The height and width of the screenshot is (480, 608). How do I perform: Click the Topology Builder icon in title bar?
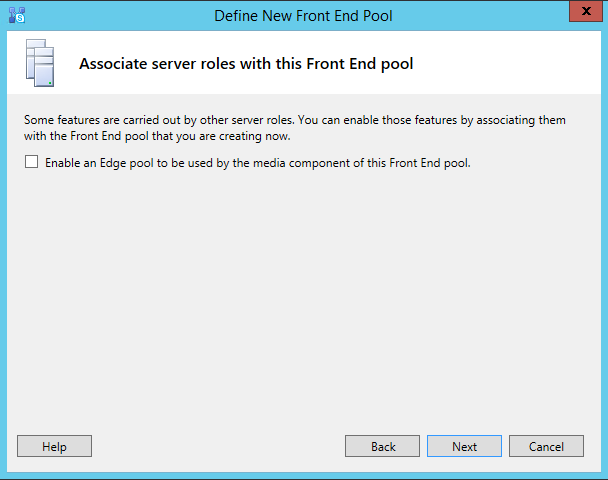point(16,15)
